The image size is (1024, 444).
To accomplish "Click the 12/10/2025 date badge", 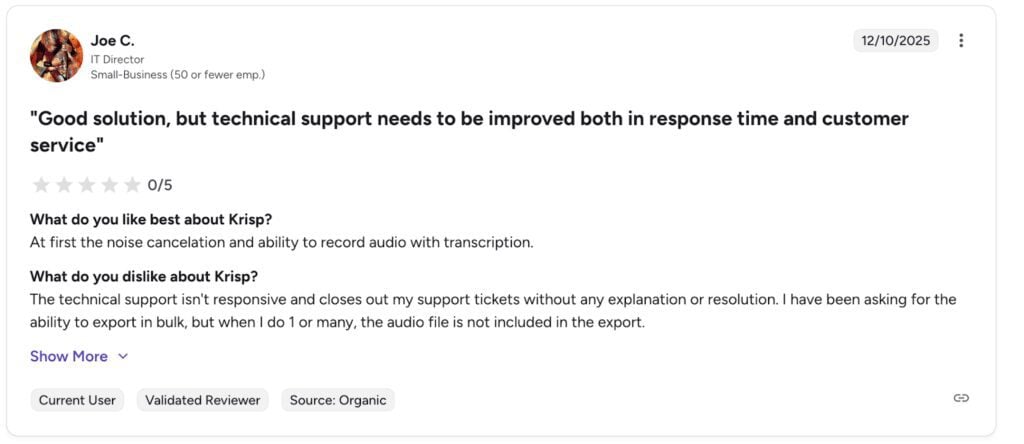I will coord(895,41).
